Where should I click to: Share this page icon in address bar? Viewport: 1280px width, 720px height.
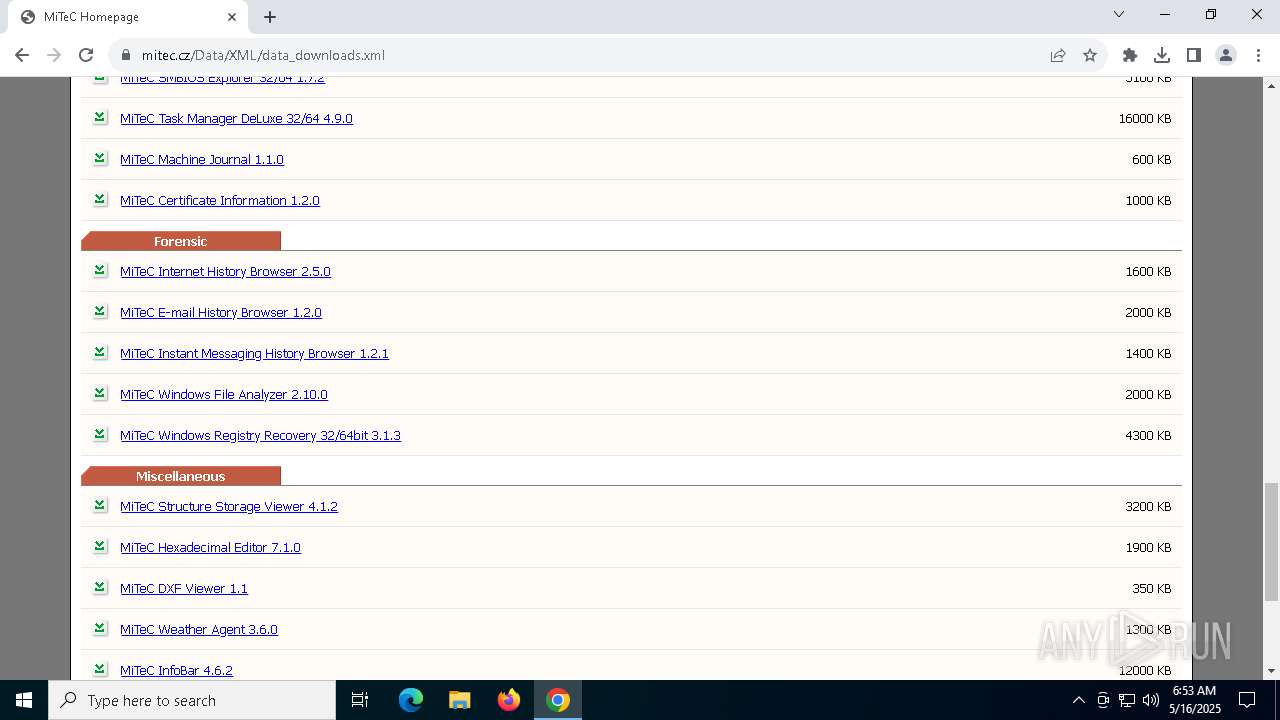[1058, 55]
